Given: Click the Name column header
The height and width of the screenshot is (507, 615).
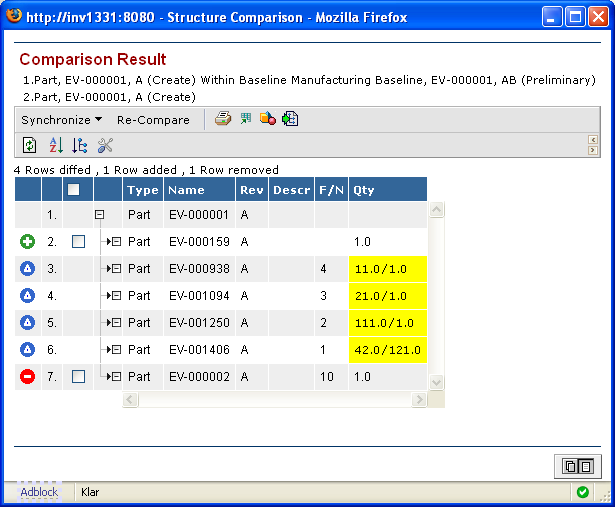Looking at the screenshot, I should coord(186,189).
